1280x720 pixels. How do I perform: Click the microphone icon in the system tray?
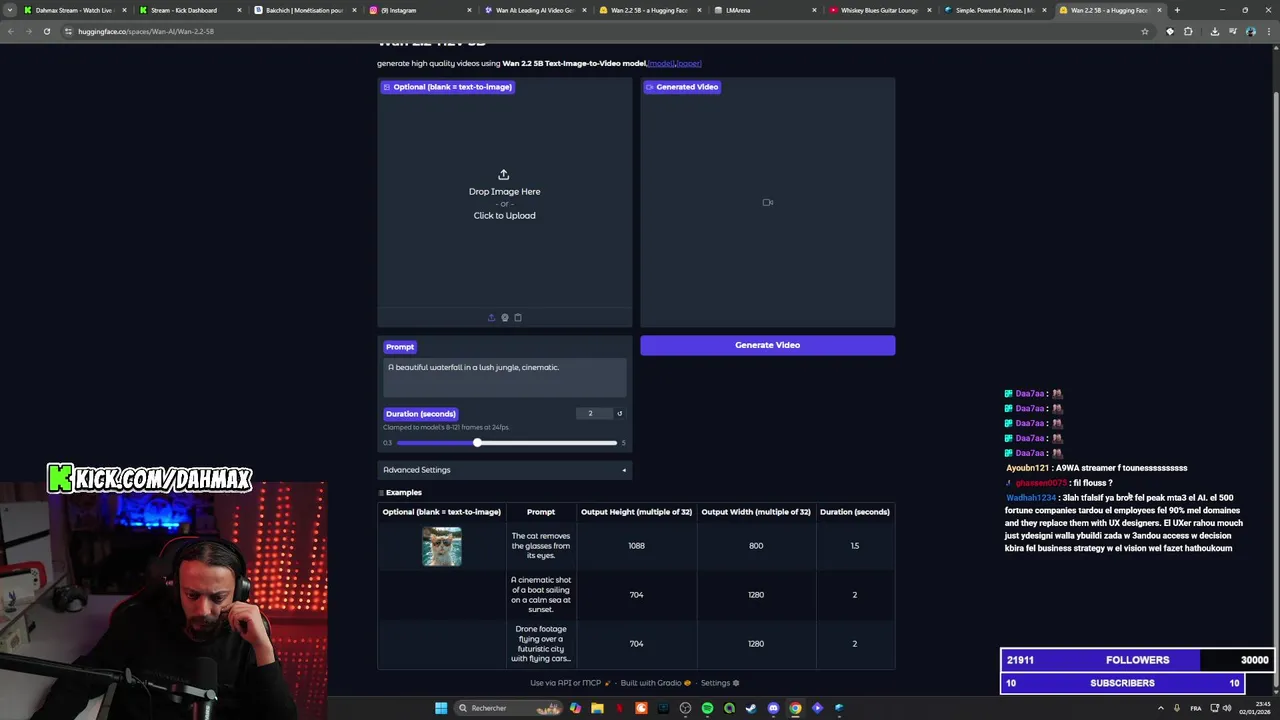1177,708
